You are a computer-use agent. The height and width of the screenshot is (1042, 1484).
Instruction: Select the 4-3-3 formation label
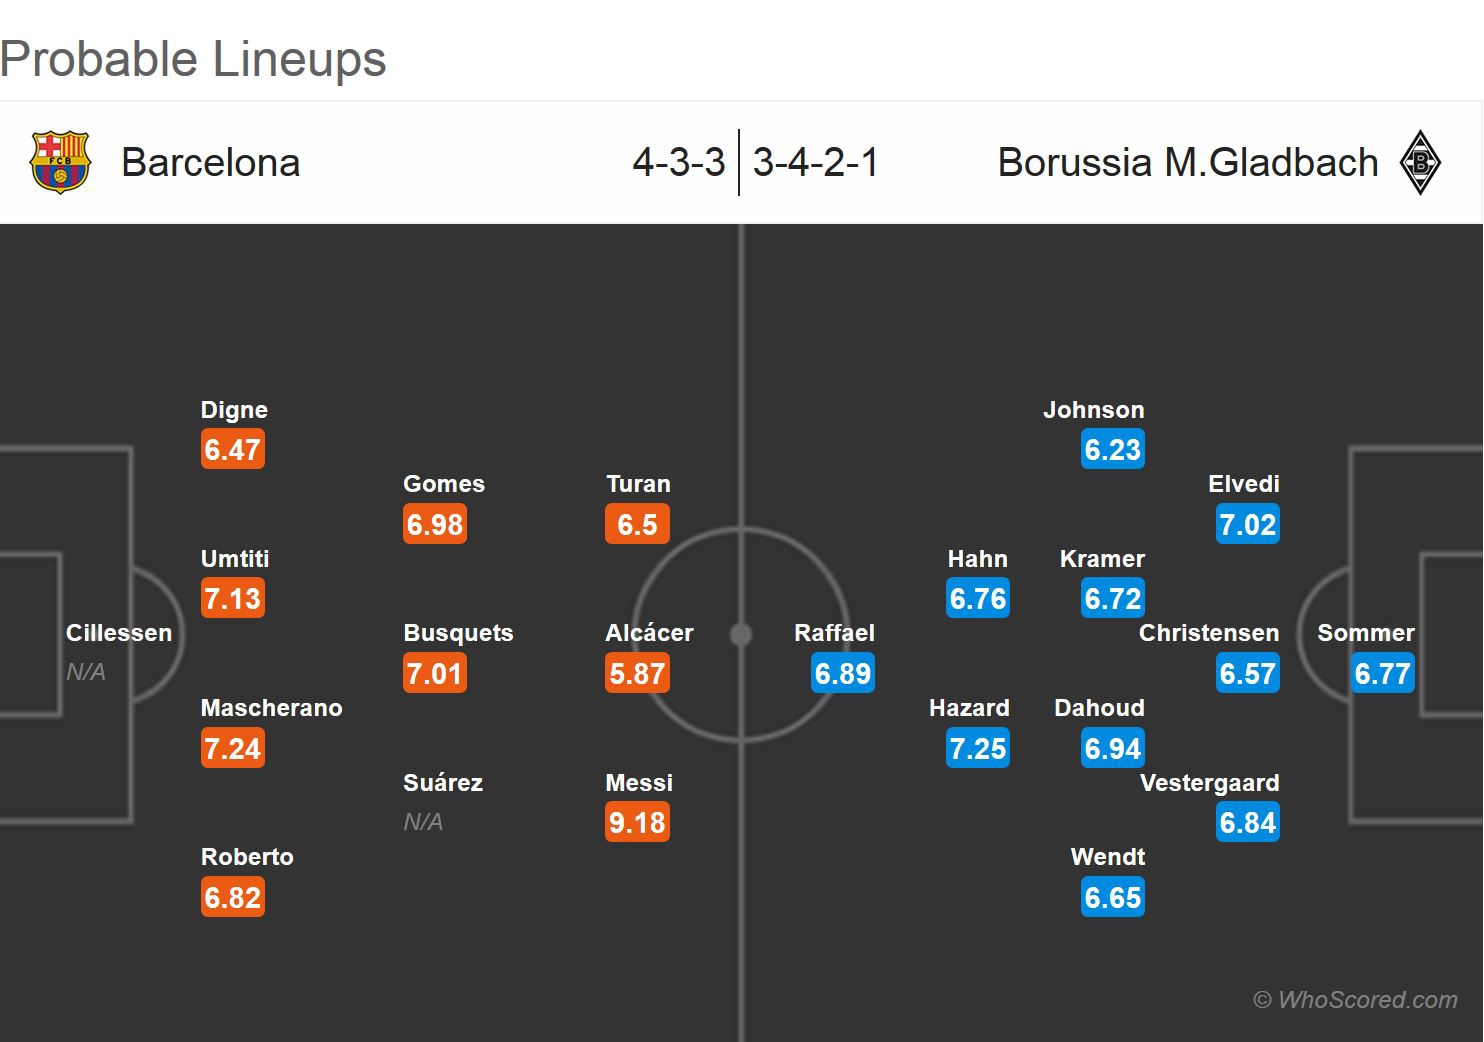pyautogui.click(x=679, y=162)
